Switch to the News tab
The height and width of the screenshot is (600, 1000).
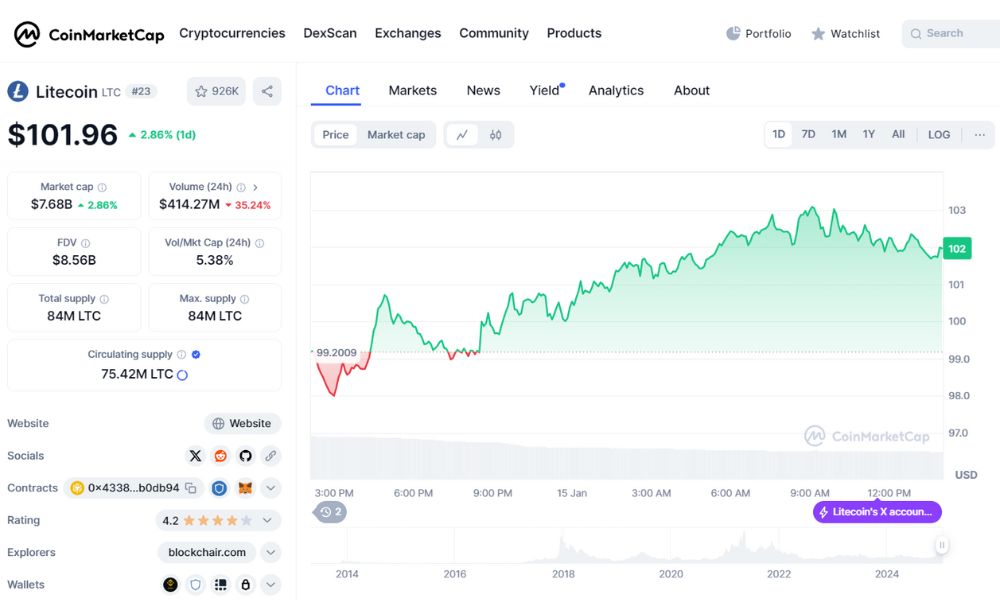point(483,91)
